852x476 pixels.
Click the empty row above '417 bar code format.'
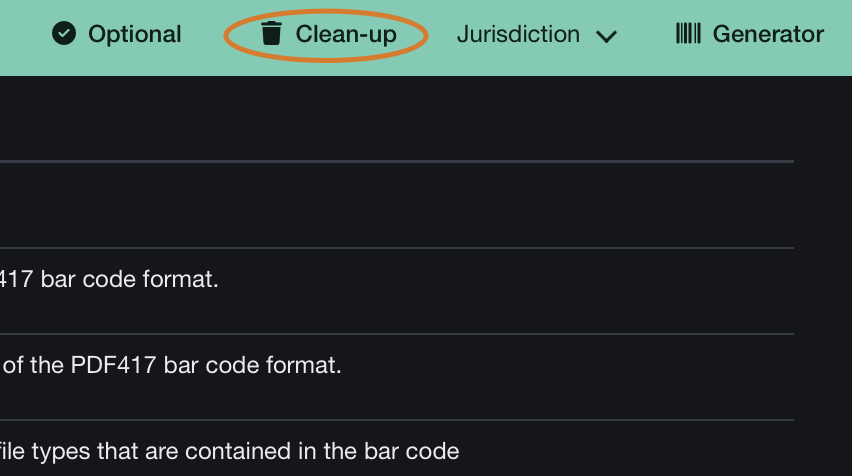coord(300,205)
